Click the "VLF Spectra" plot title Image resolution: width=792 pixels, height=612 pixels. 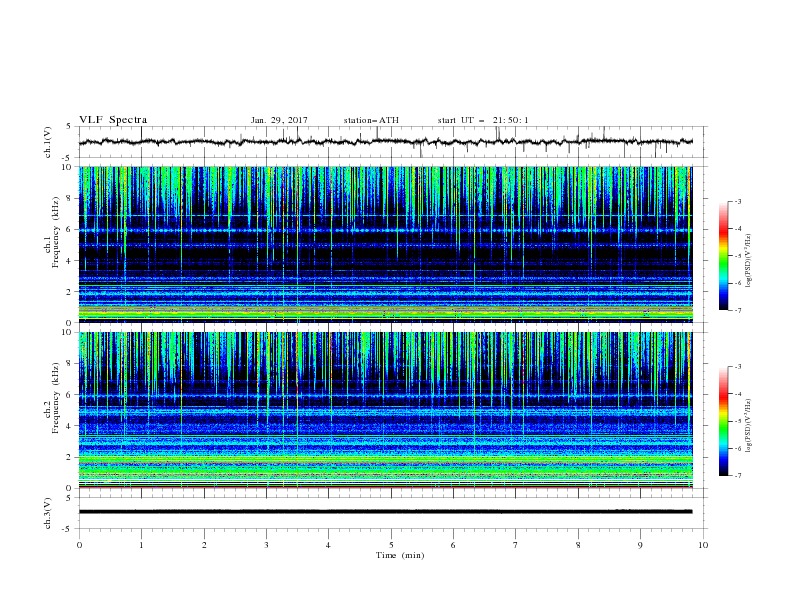[x=113, y=120]
